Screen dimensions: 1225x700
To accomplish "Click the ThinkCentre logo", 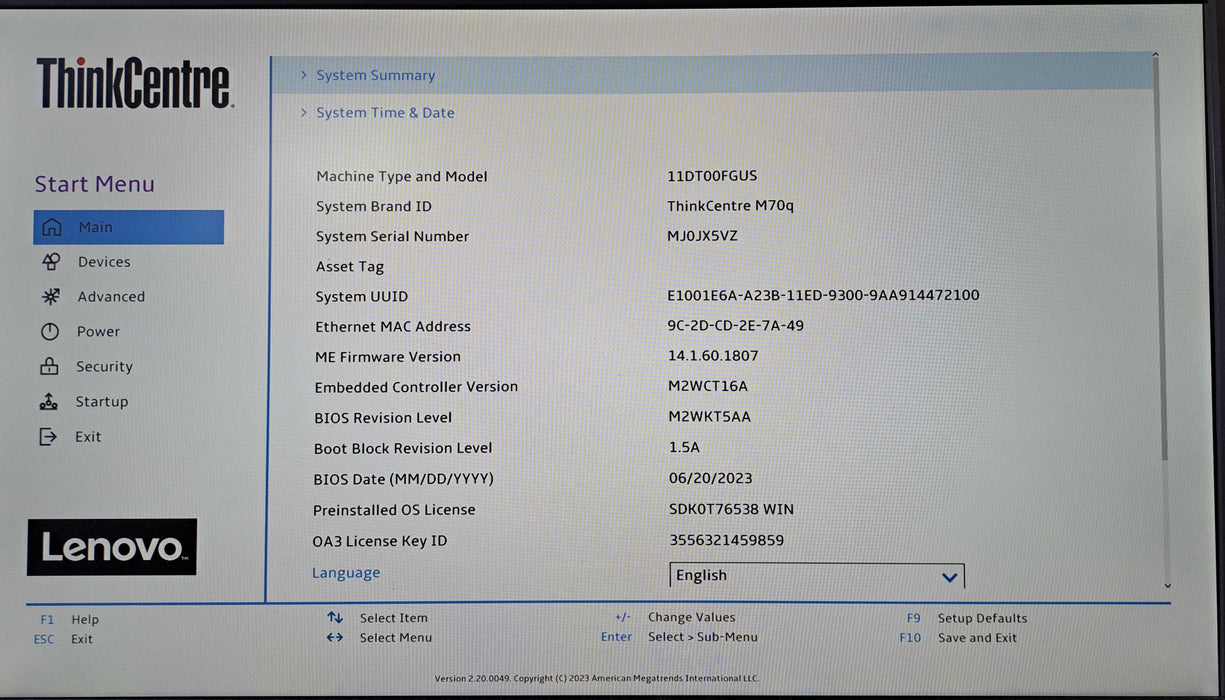I will (x=134, y=83).
